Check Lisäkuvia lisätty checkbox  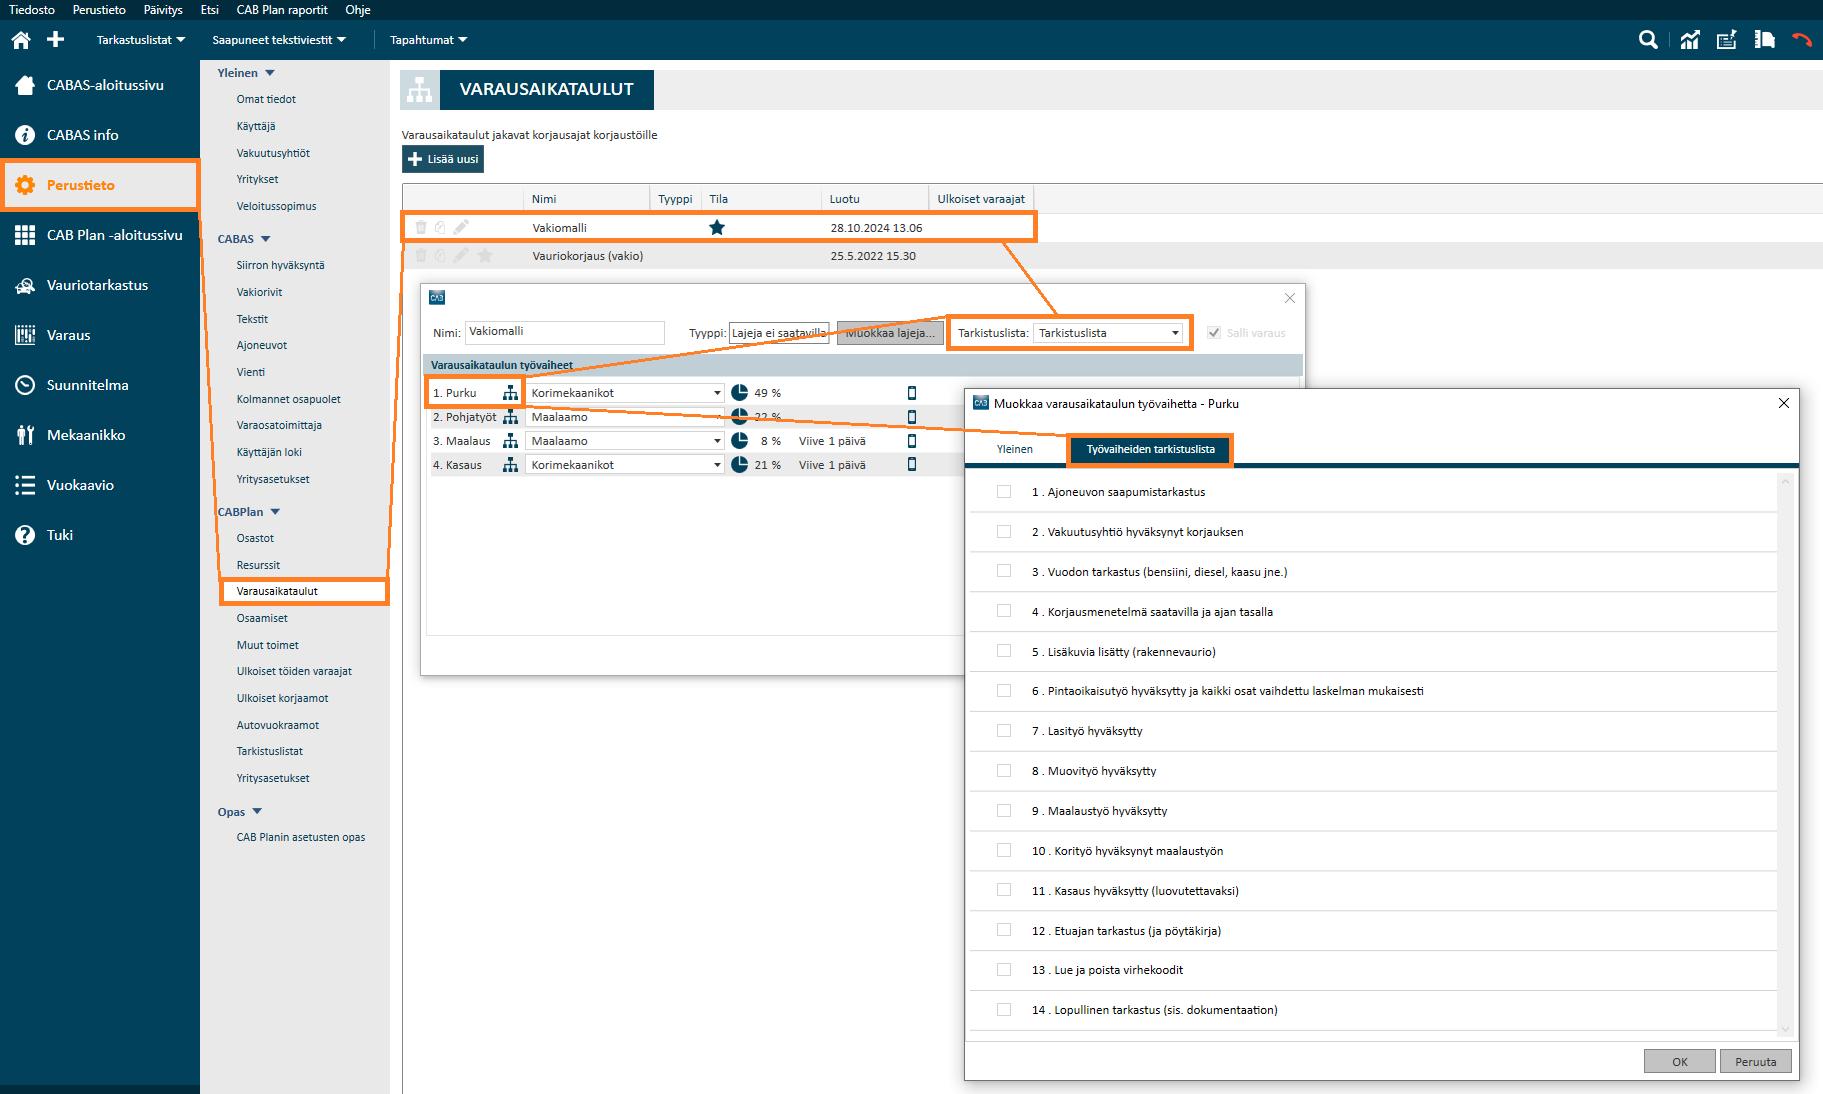pos(1004,651)
